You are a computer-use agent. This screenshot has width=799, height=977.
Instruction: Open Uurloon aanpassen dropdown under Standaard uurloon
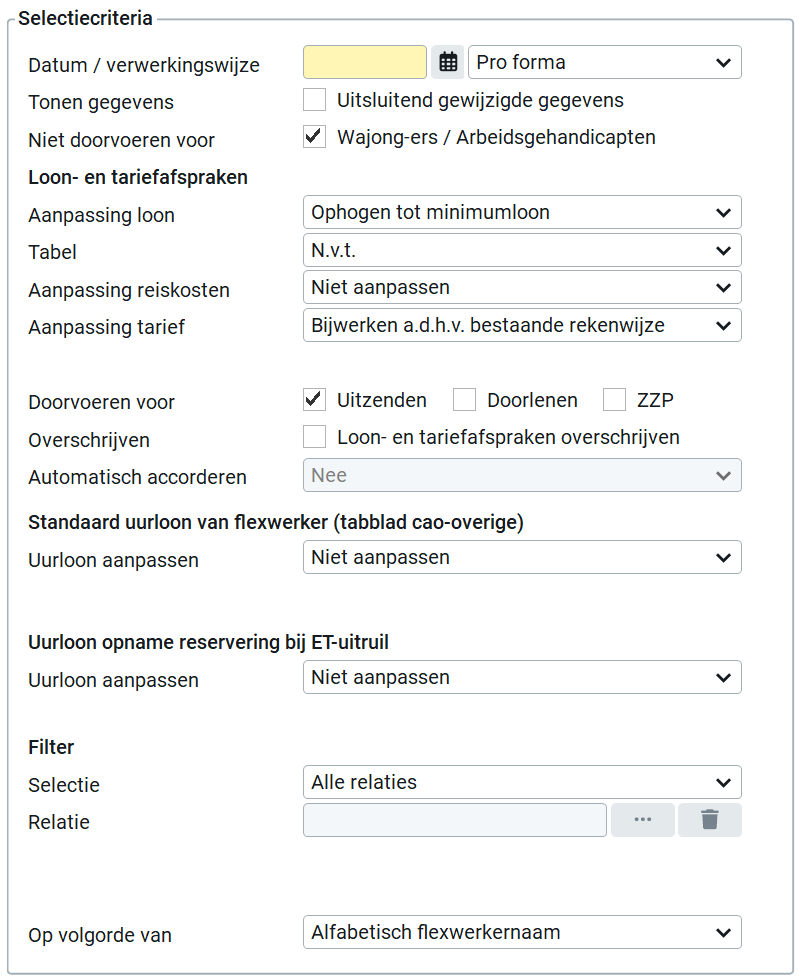point(521,557)
